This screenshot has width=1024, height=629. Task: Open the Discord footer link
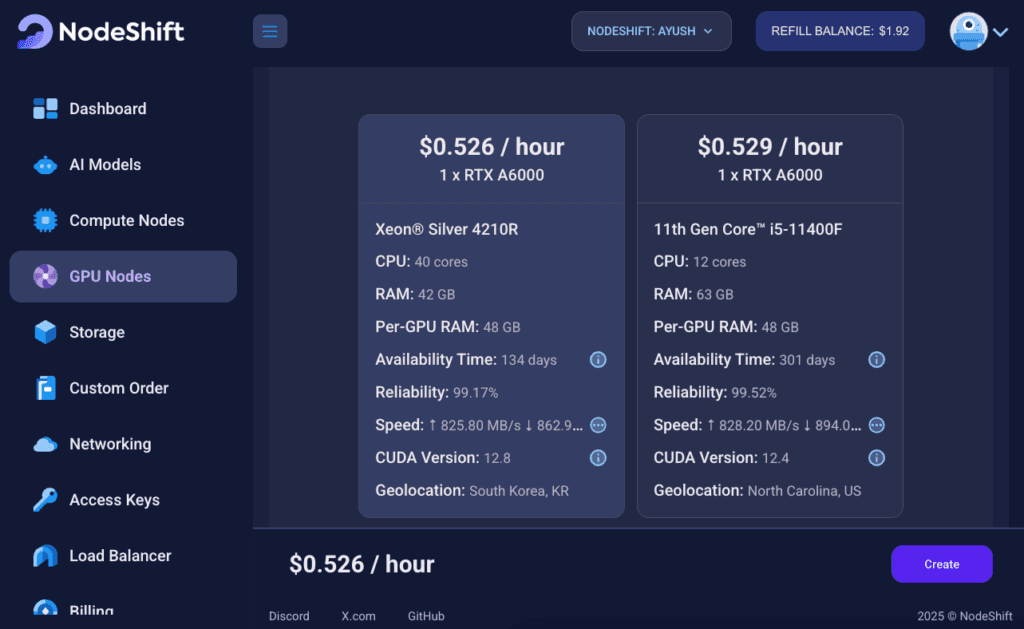pyautogui.click(x=289, y=616)
